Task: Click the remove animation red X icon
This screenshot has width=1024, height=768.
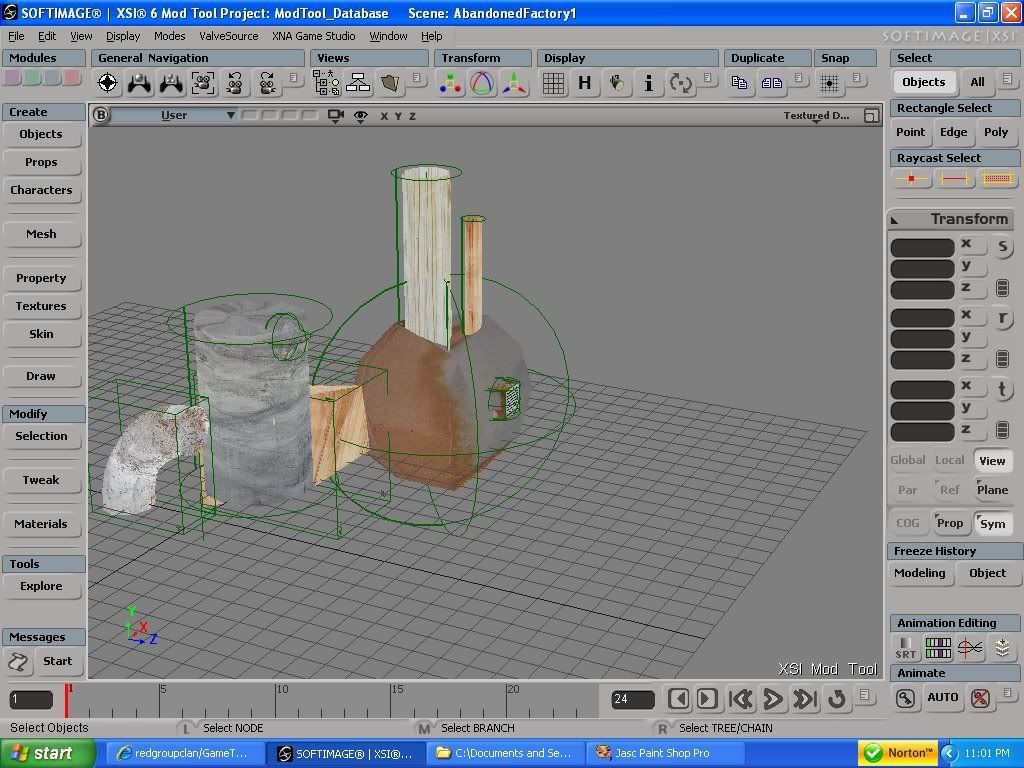Action: pos(980,698)
